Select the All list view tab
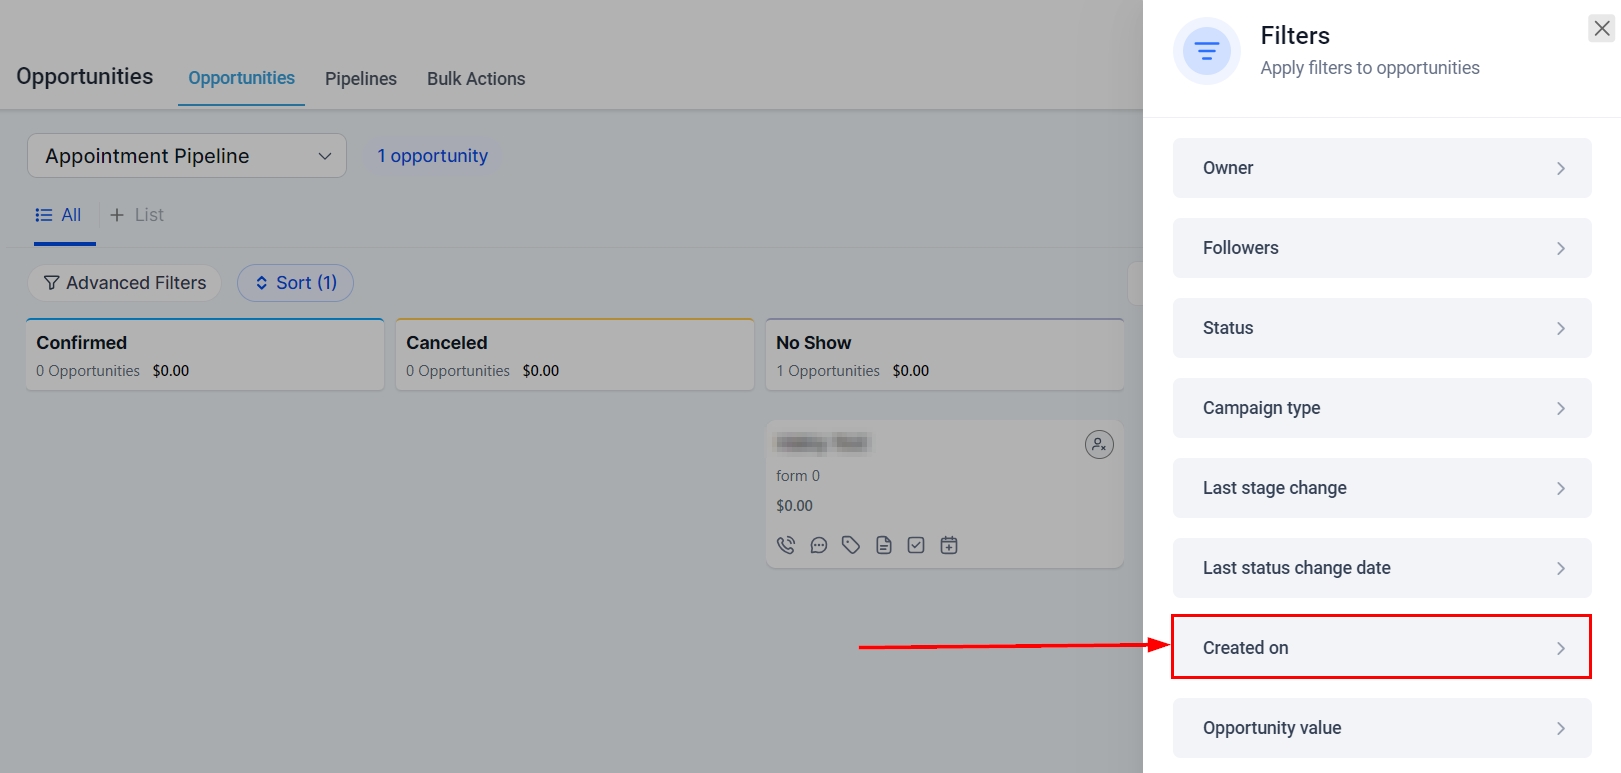The width and height of the screenshot is (1621, 773). tap(59, 215)
